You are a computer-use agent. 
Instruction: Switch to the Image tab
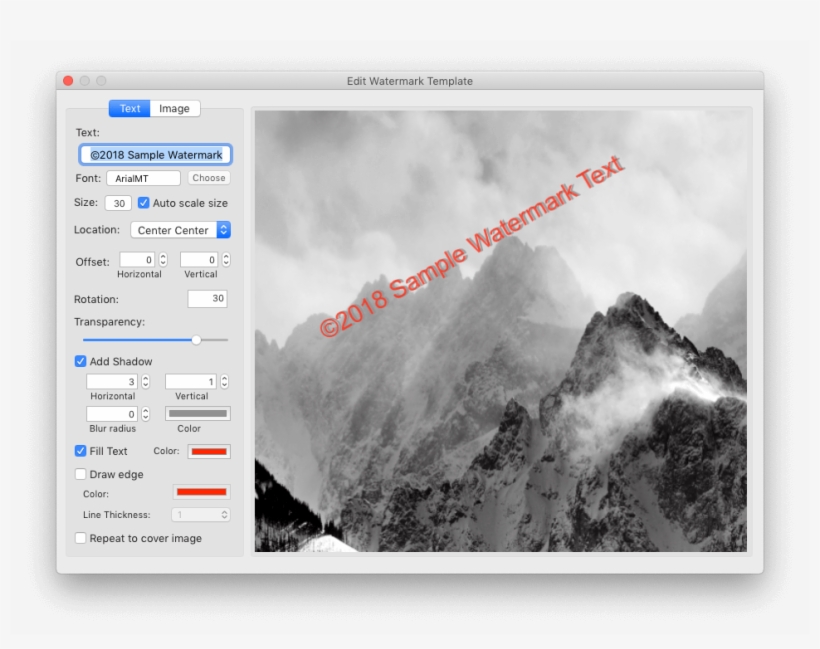tap(175, 108)
